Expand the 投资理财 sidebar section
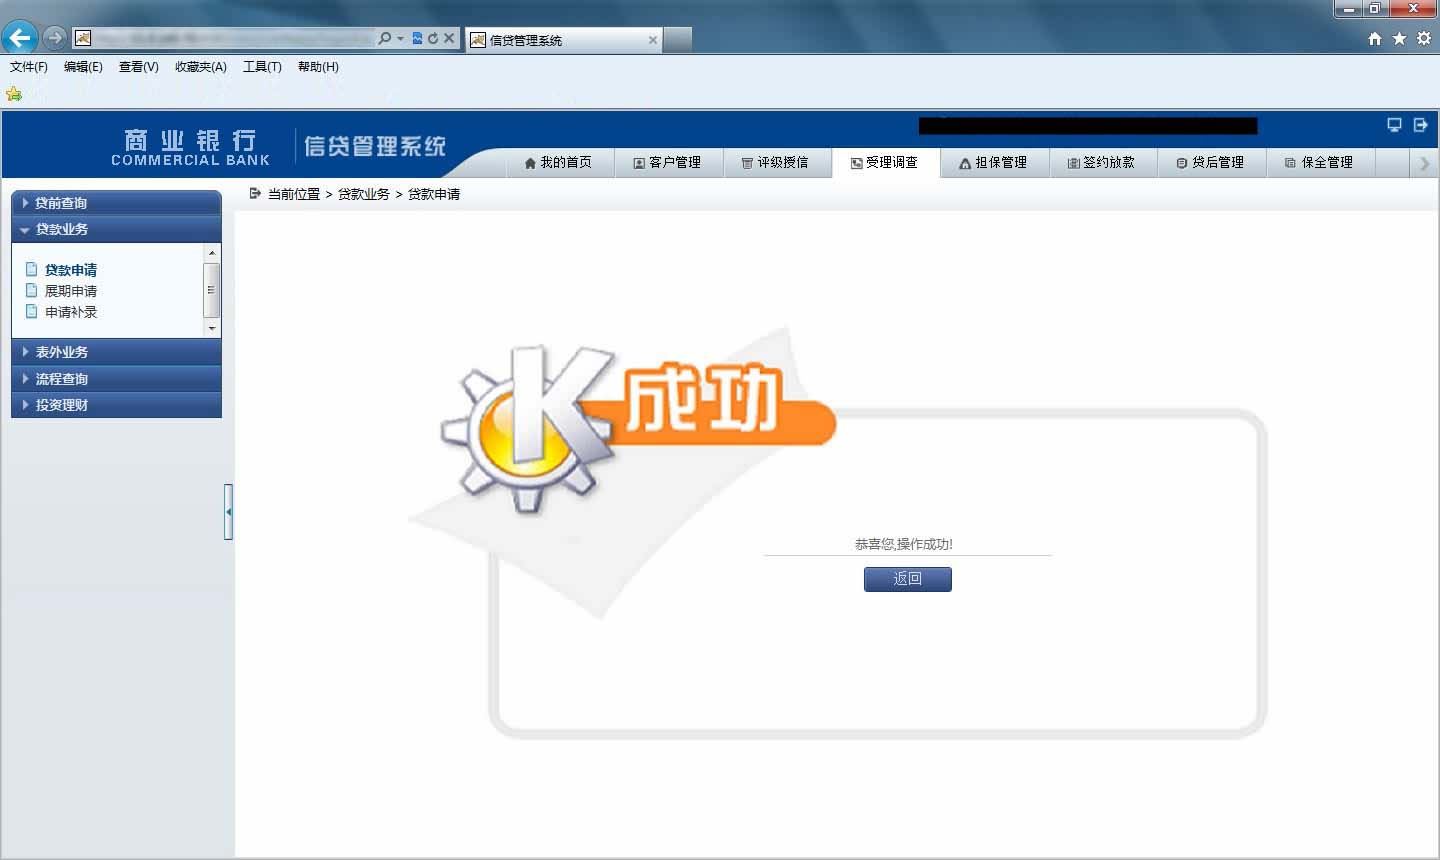The image size is (1440, 860). (116, 405)
